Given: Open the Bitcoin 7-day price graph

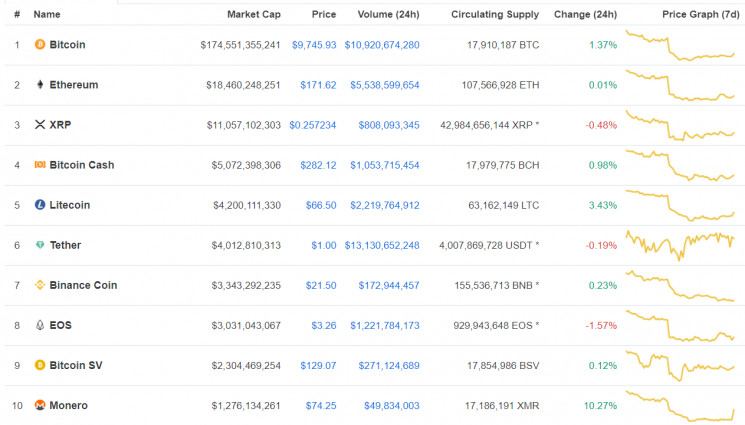Looking at the screenshot, I should point(680,45).
